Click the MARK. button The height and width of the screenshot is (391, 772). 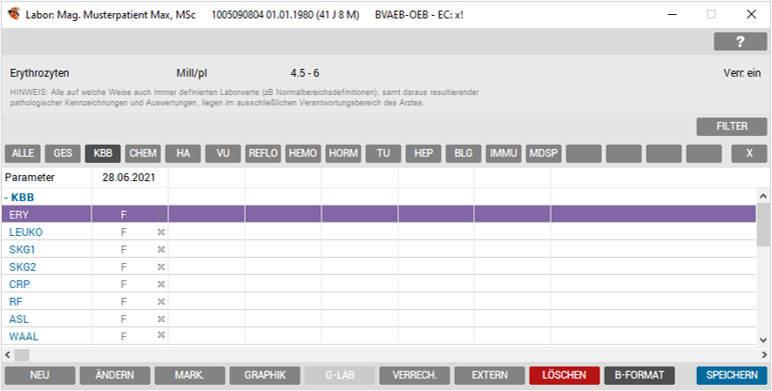pyautogui.click(x=190, y=375)
